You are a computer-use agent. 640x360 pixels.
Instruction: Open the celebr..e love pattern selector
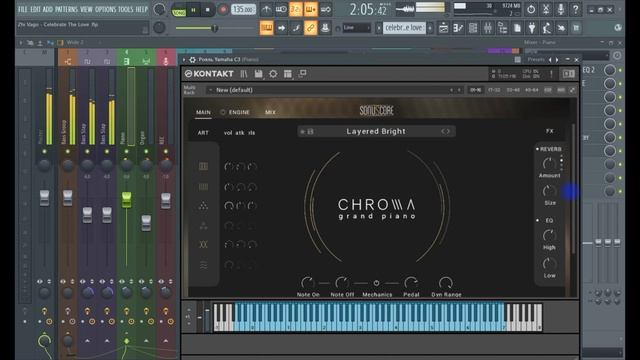[x=404, y=28]
